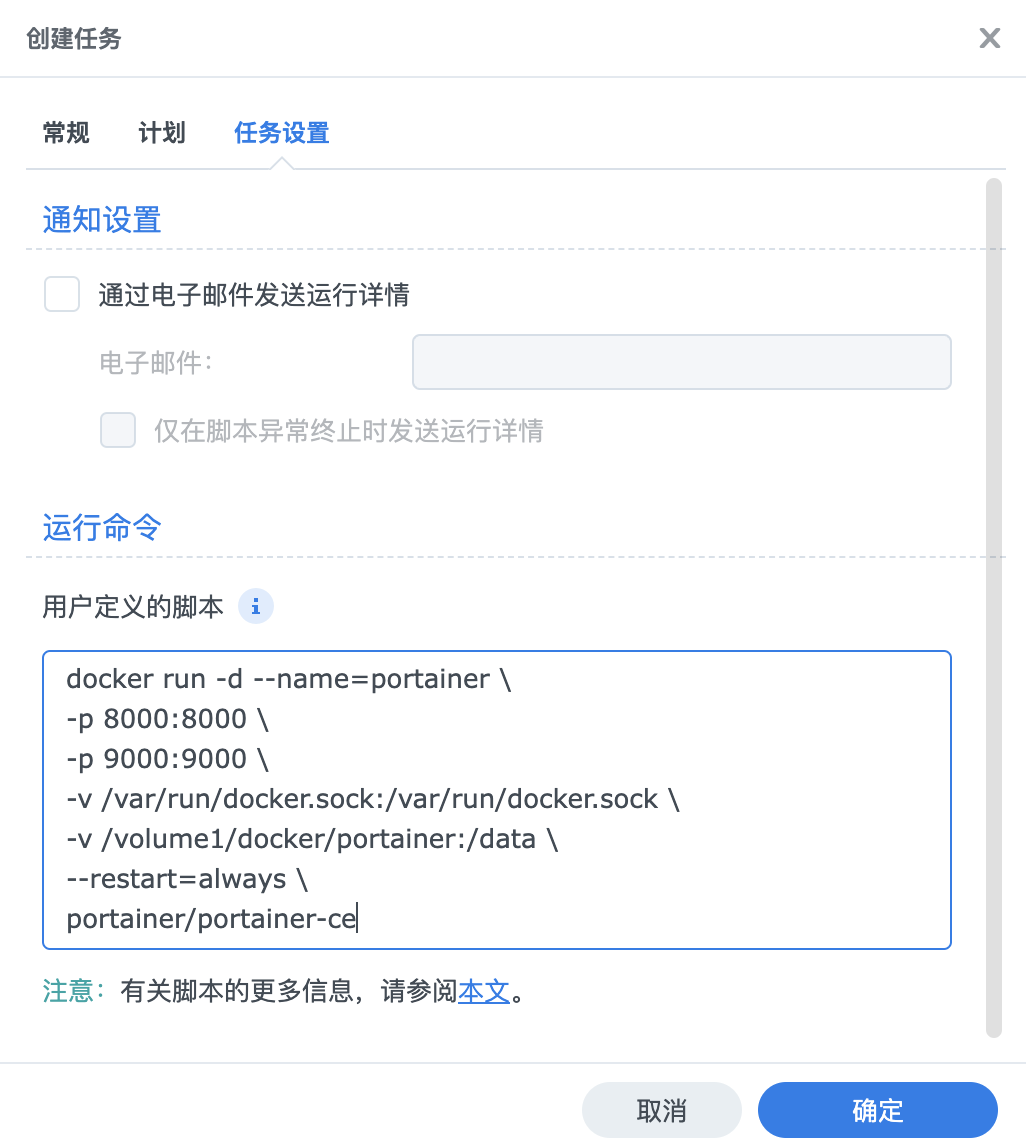Click the dialog's vertical scrollbar

point(993,600)
